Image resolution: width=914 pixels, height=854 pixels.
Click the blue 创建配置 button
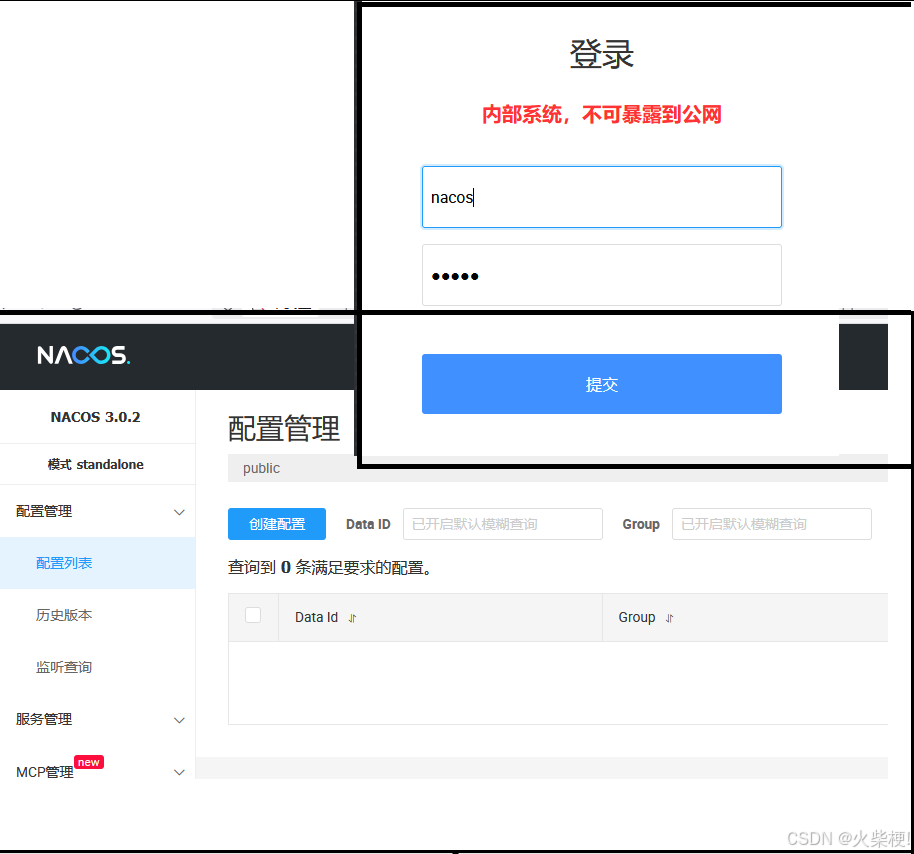coord(276,523)
